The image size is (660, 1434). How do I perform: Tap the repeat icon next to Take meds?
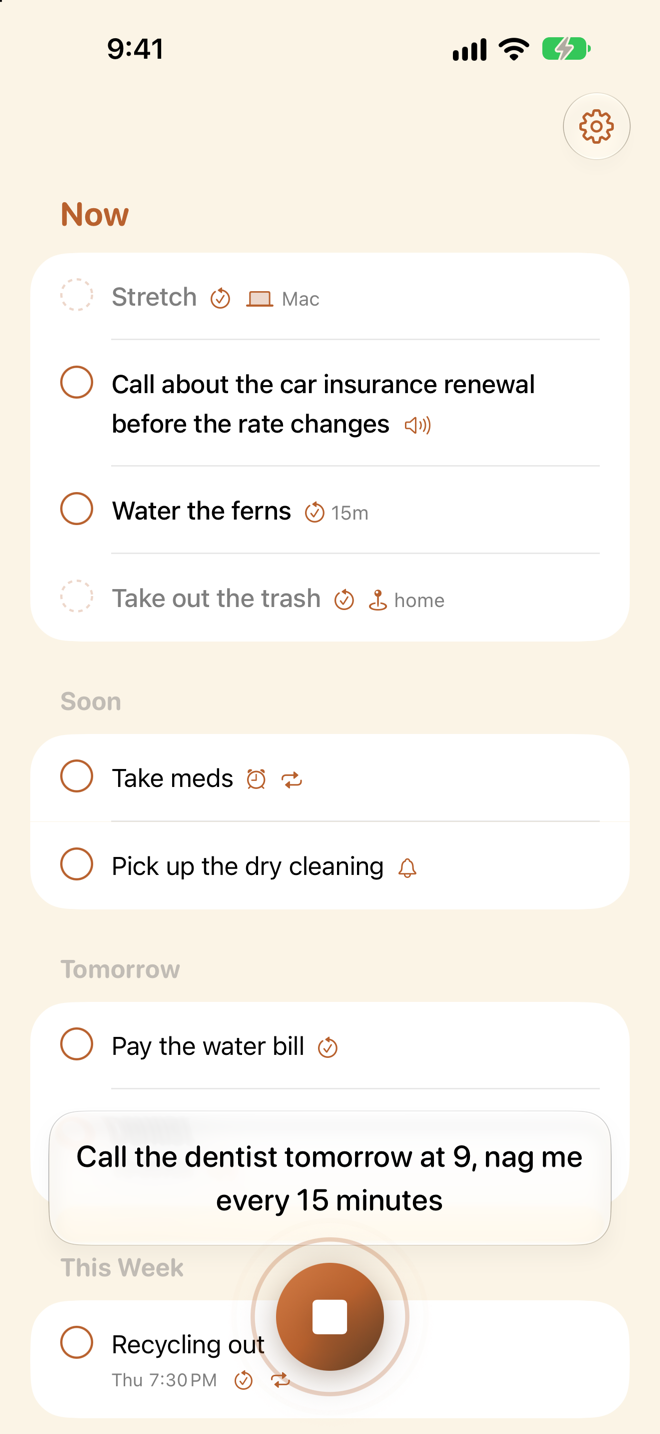[x=291, y=779]
